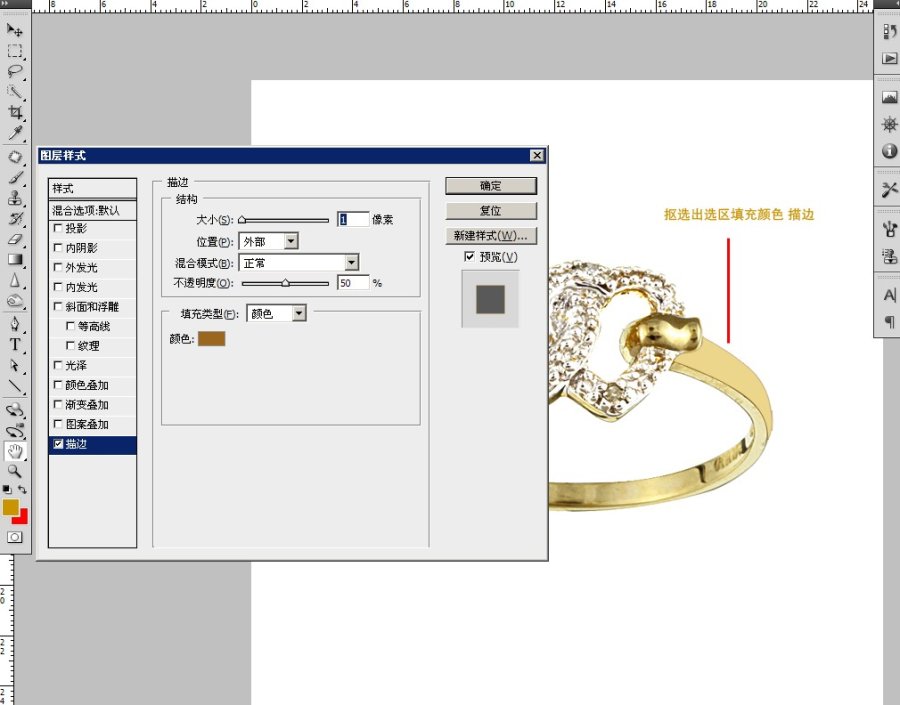900x705 pixels.
Task: Select the Type tool
Action: click(x=15, y=345)
